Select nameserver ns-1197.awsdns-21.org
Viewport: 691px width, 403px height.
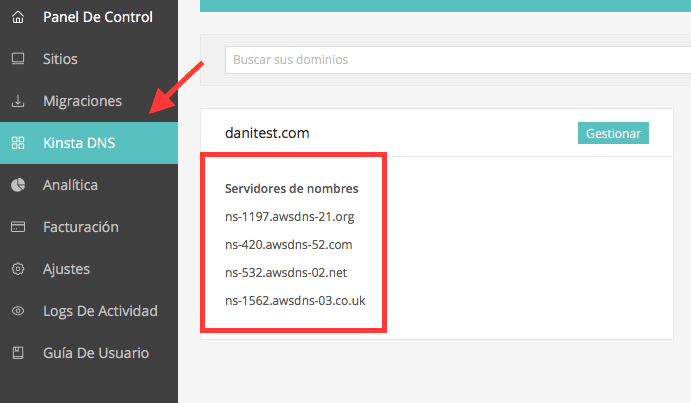tap(290, 216)
